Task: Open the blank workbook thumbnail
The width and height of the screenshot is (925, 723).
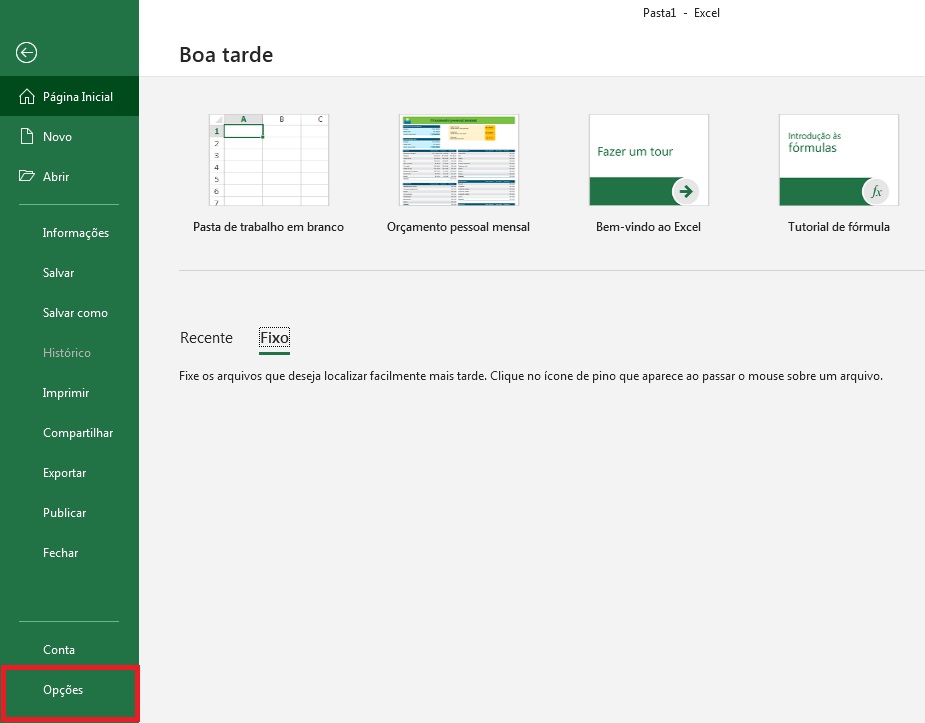Action: 269,160
